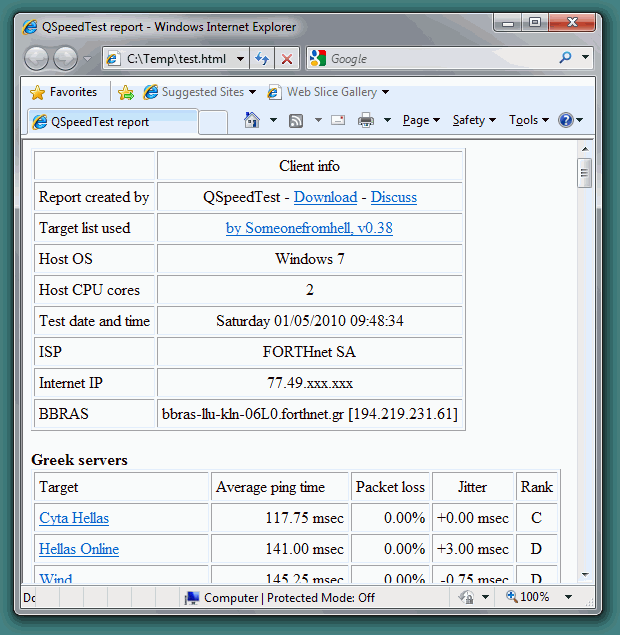Click the RSS Feeds icon
The height and width of the screenshot is (635, 620).
point(296,121)
